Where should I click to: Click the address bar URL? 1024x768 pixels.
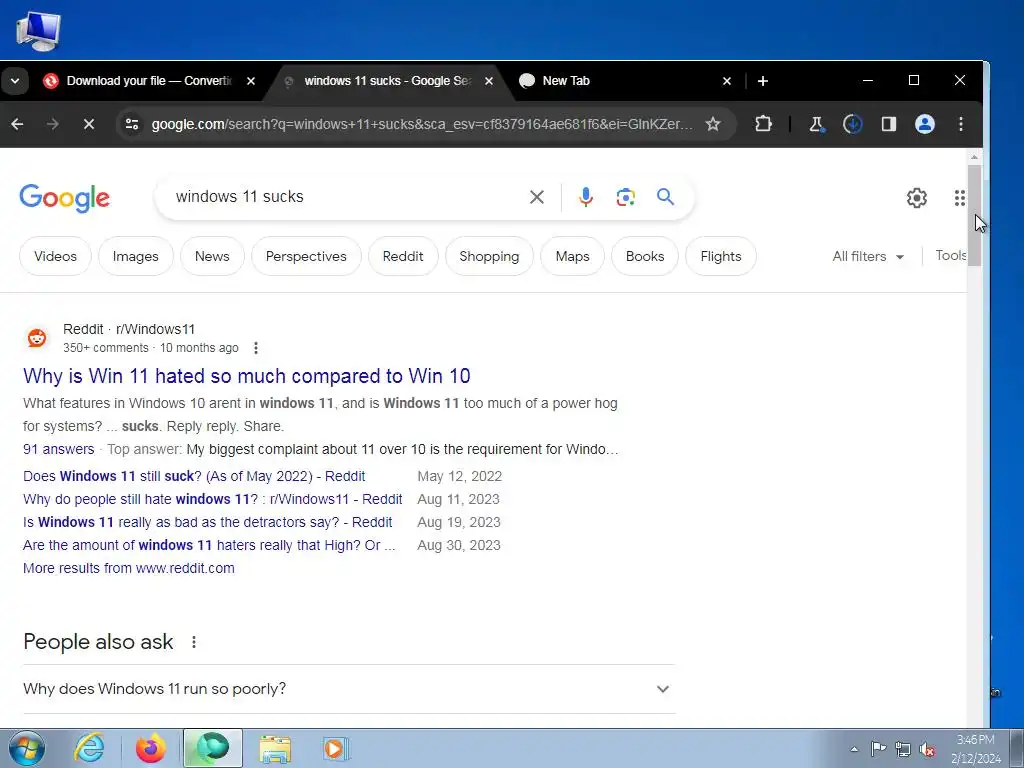click(x=422, y=124)
